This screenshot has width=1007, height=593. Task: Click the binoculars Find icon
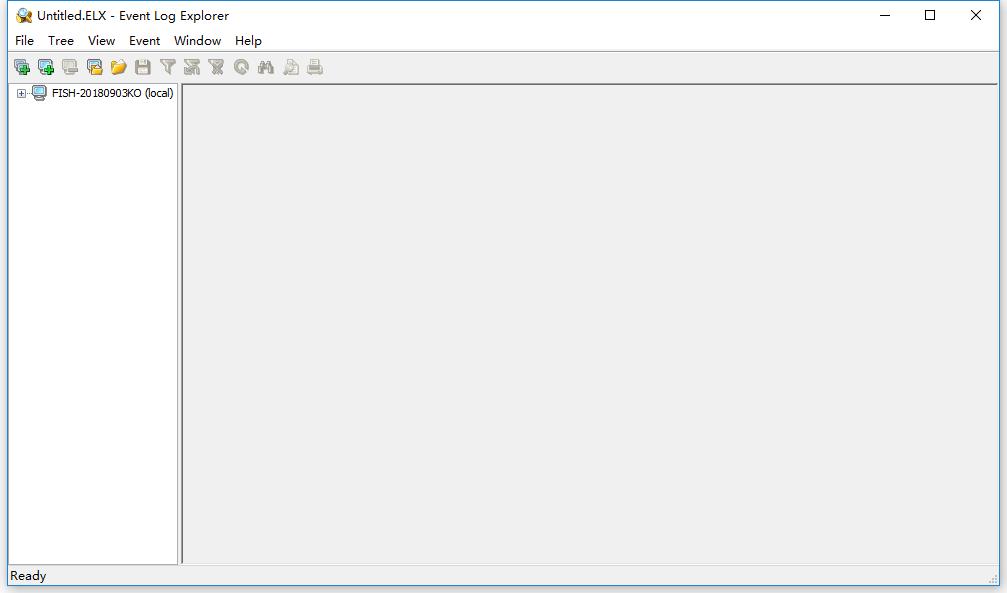pos(266,67)
